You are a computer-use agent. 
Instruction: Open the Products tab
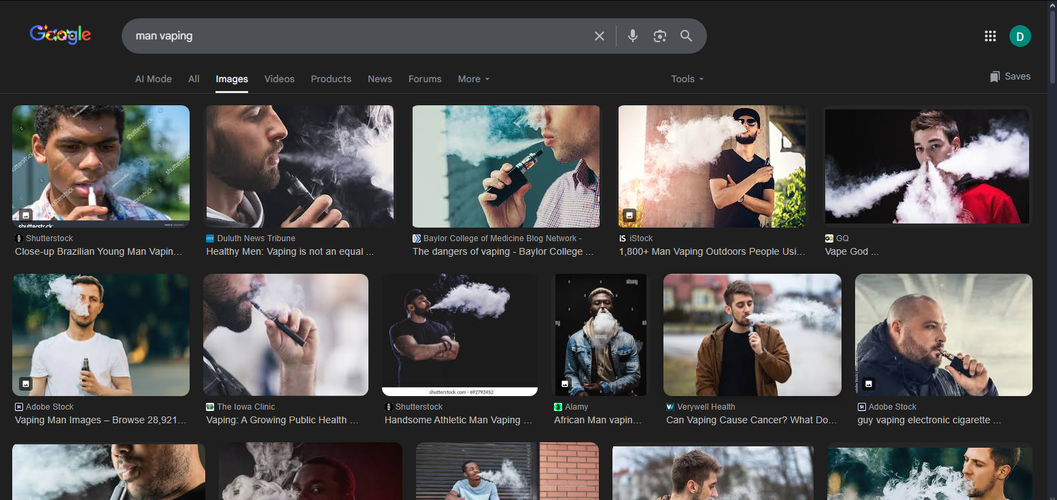click(x=331, y=79)
